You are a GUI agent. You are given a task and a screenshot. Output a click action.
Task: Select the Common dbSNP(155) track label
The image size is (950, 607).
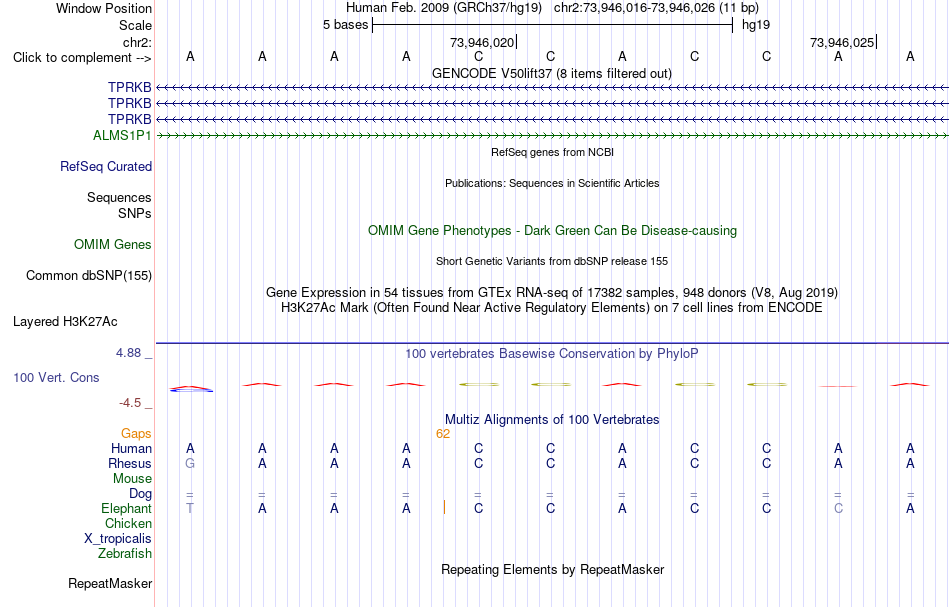click(89, 275)
